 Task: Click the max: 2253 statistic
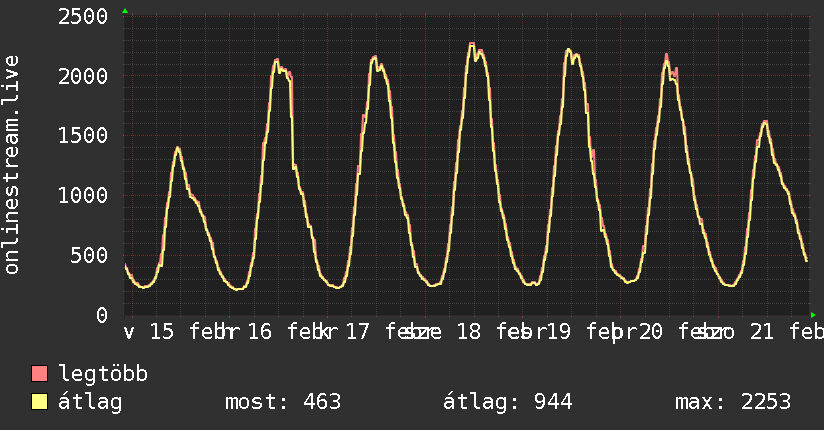[x=733, y=402]
